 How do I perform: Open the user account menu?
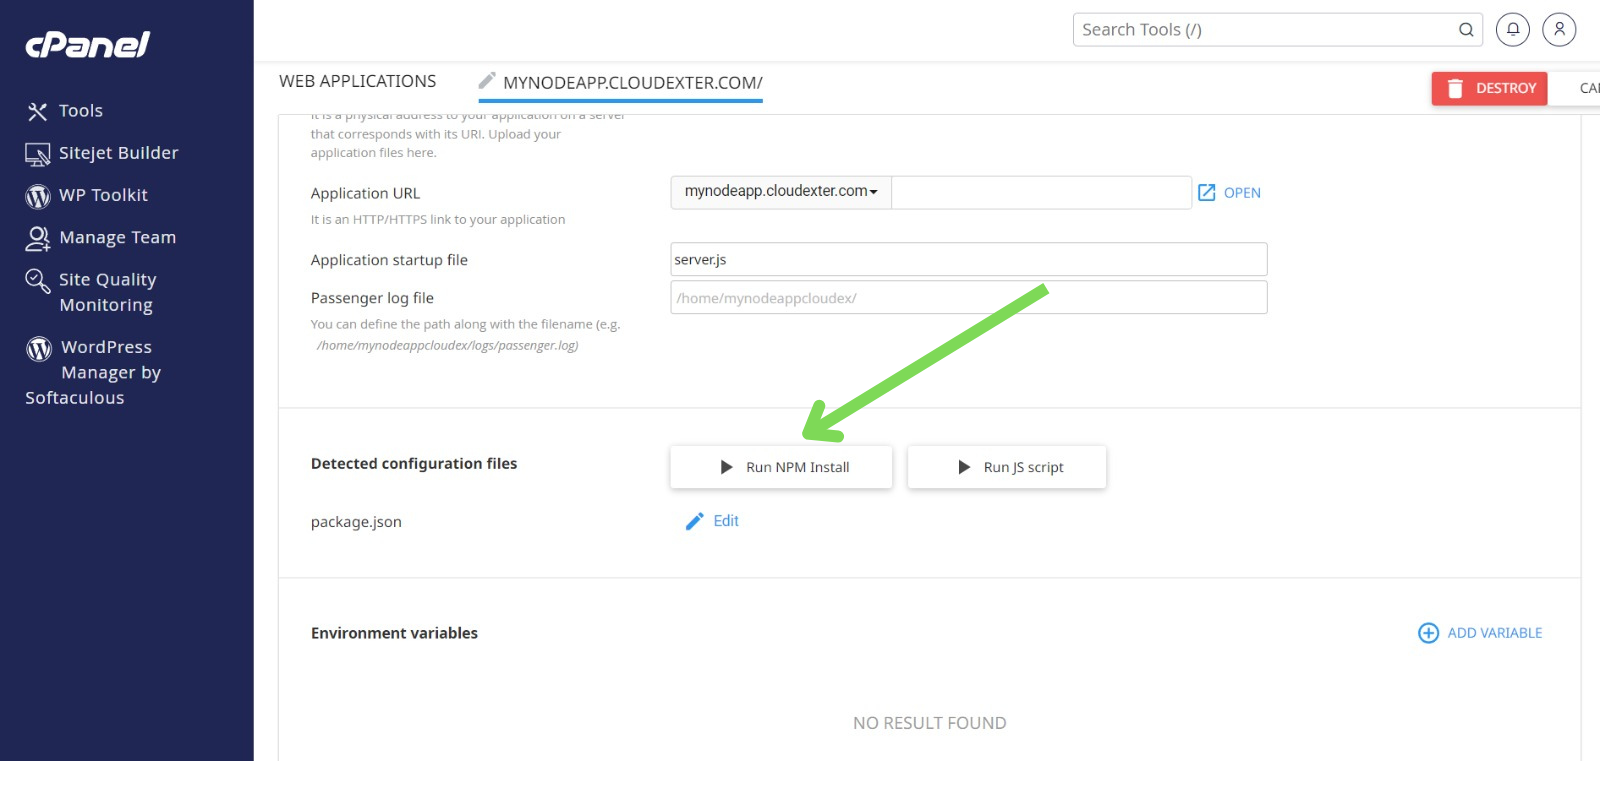pyautogui.click(x=1559, y=30)
